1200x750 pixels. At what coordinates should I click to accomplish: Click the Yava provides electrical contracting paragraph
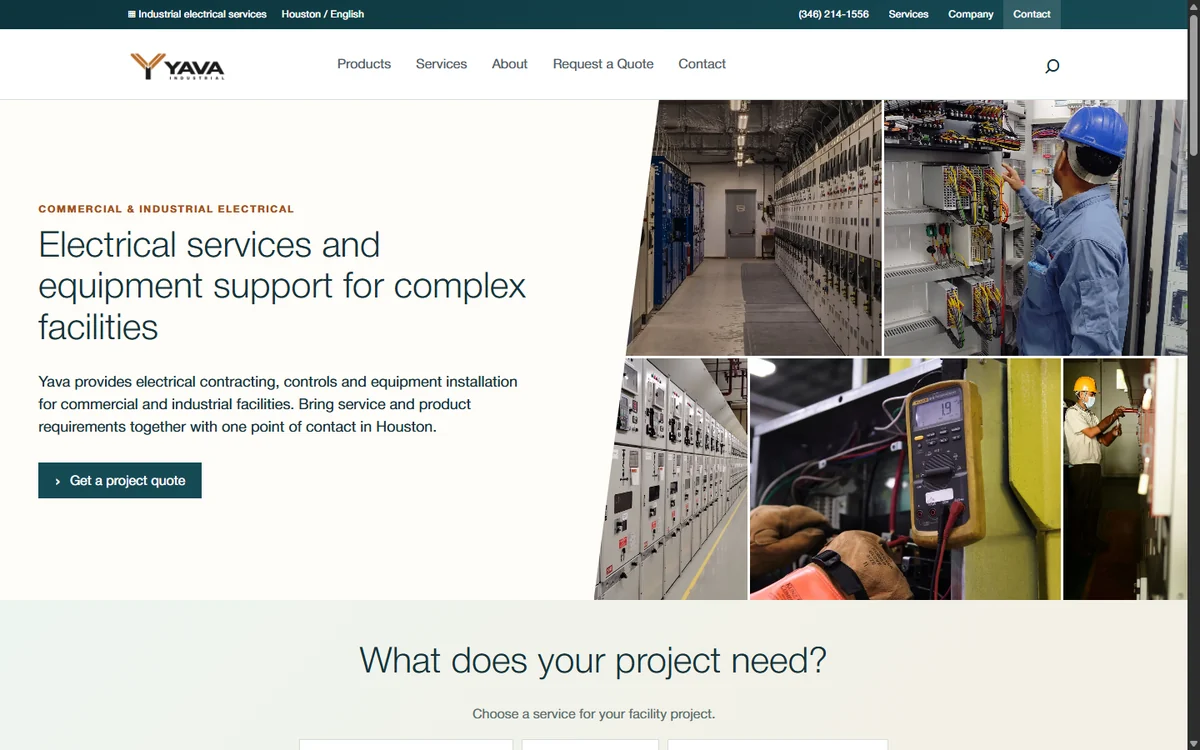(278, 404)
